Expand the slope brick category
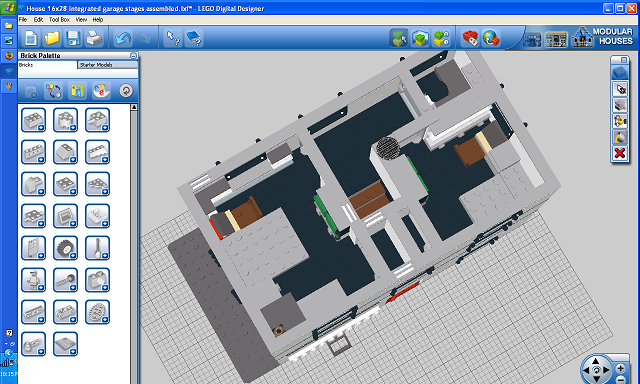Viewport: 640px width, 384px height. point(65,152)
